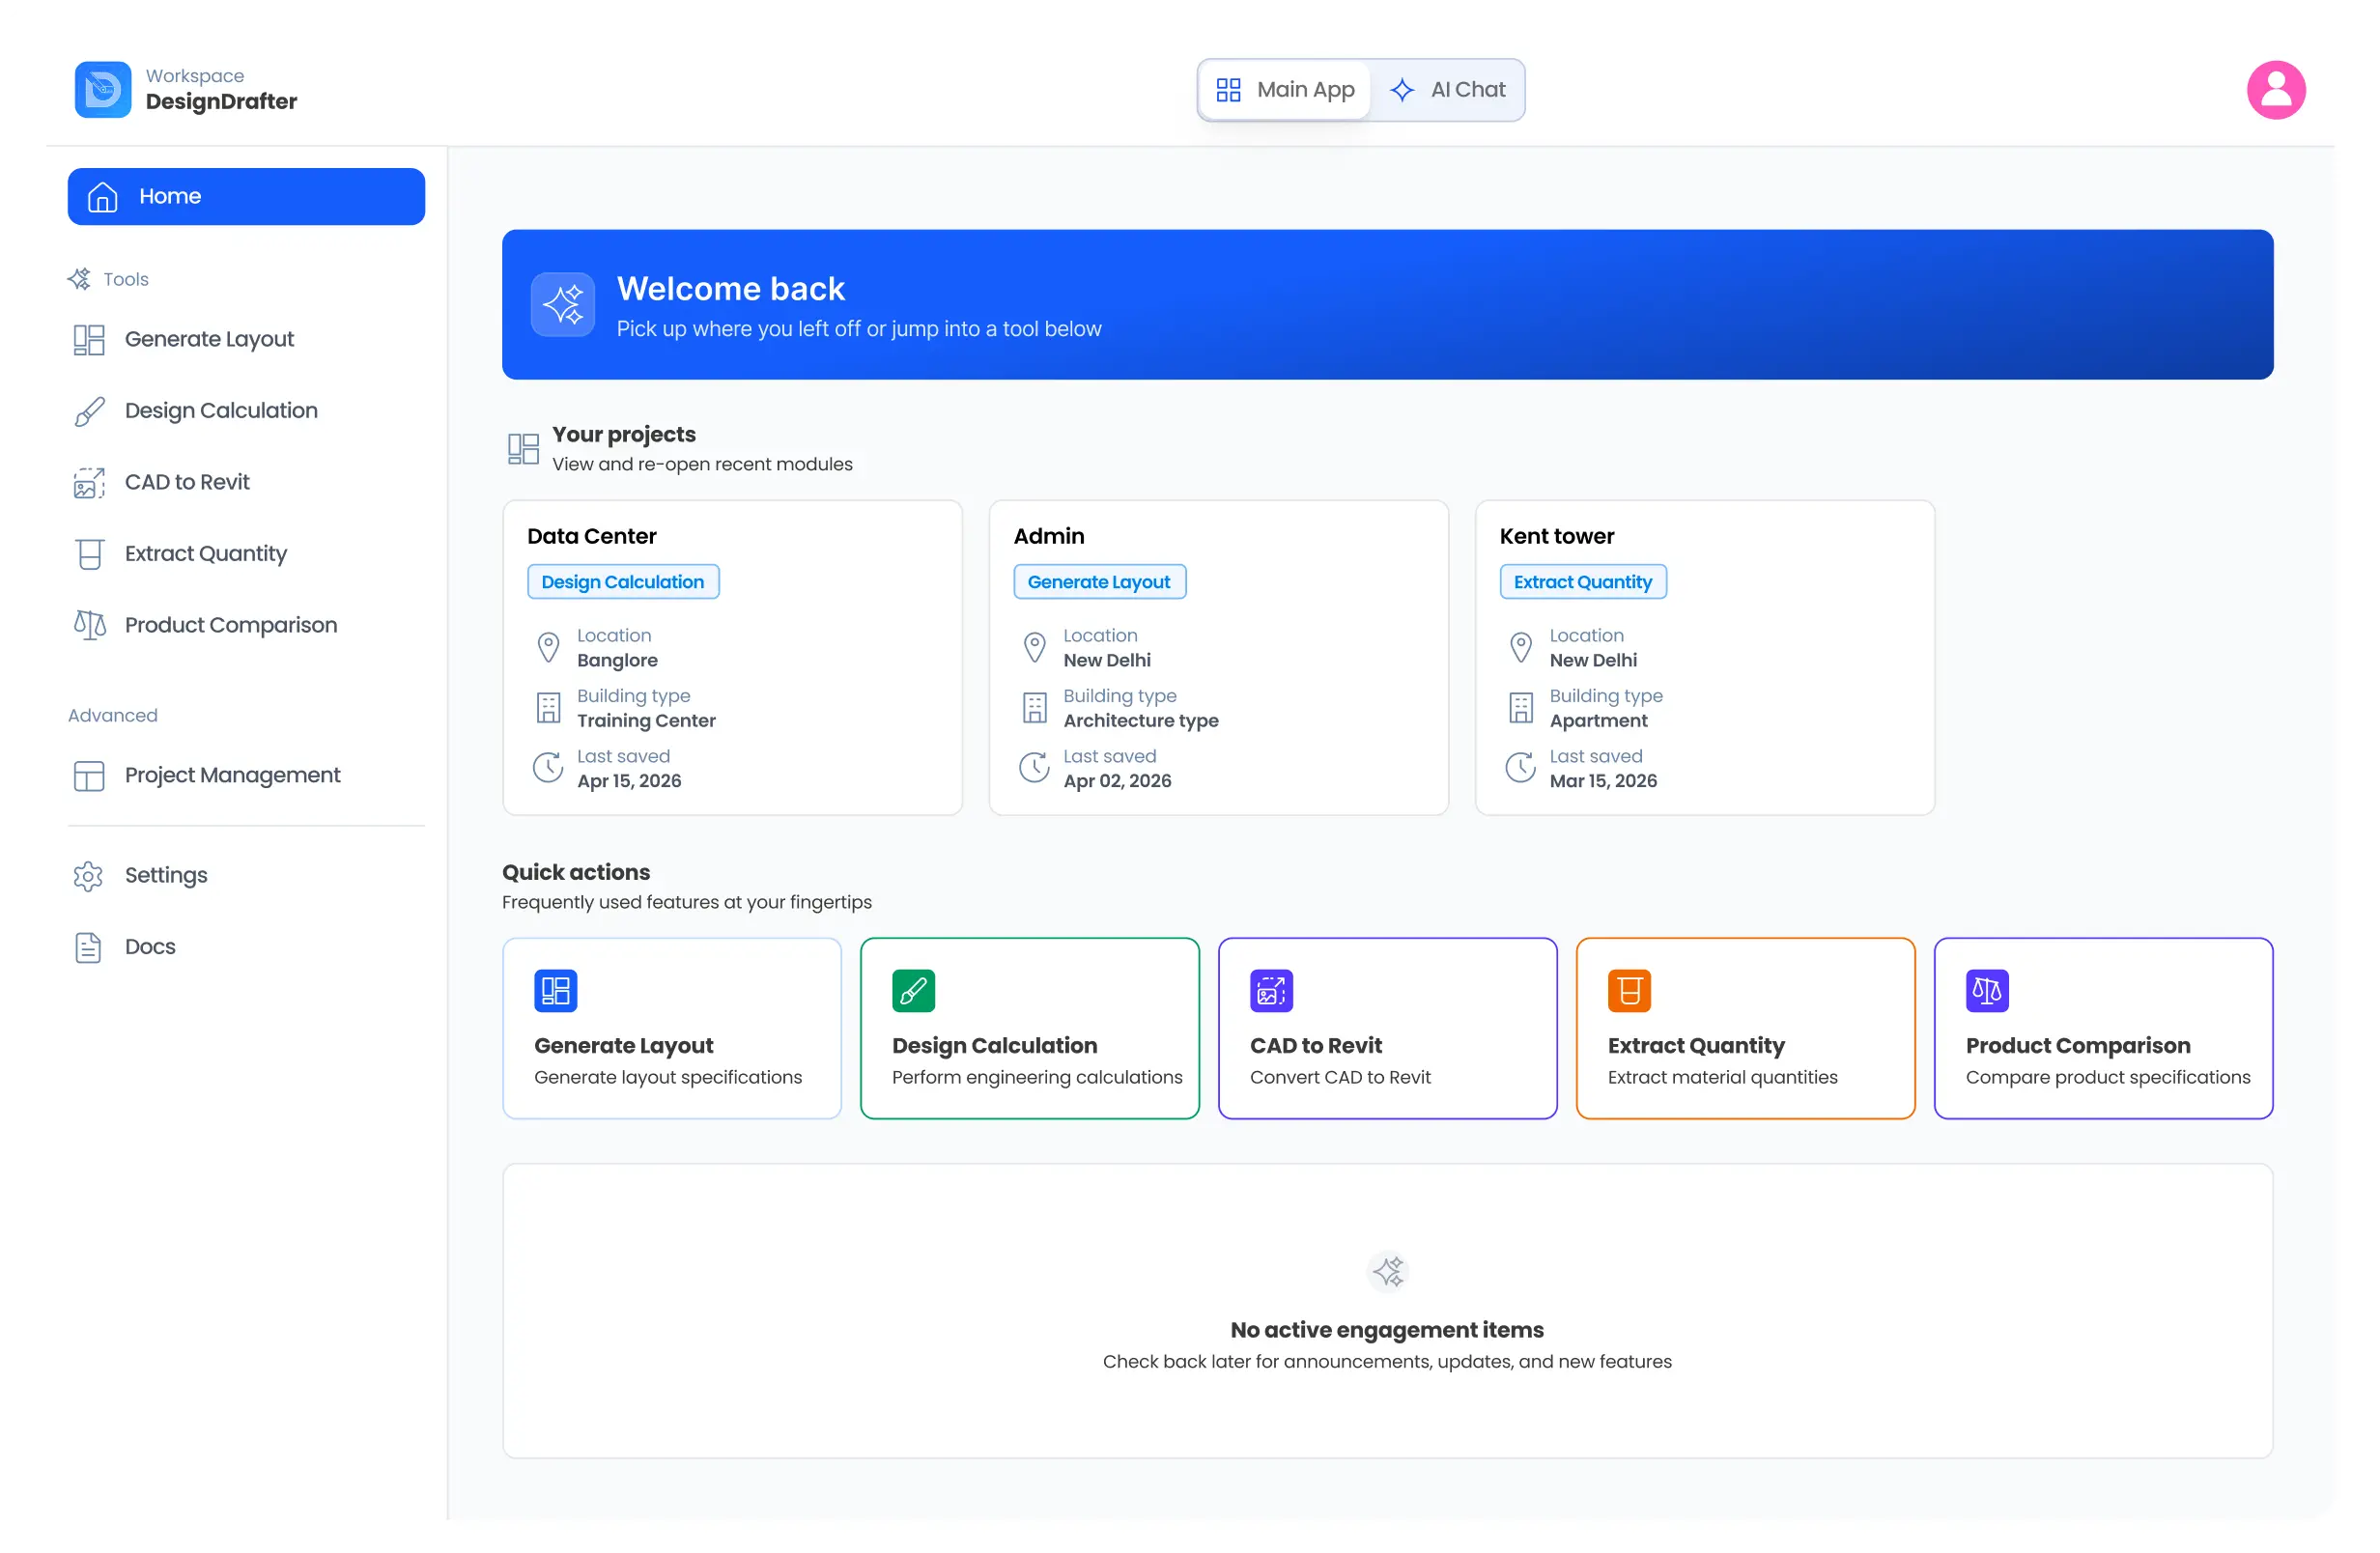Click the Apr 15, 2026 last saved date
Viewport: 2380px width, 1553px height.
point(629,781)
